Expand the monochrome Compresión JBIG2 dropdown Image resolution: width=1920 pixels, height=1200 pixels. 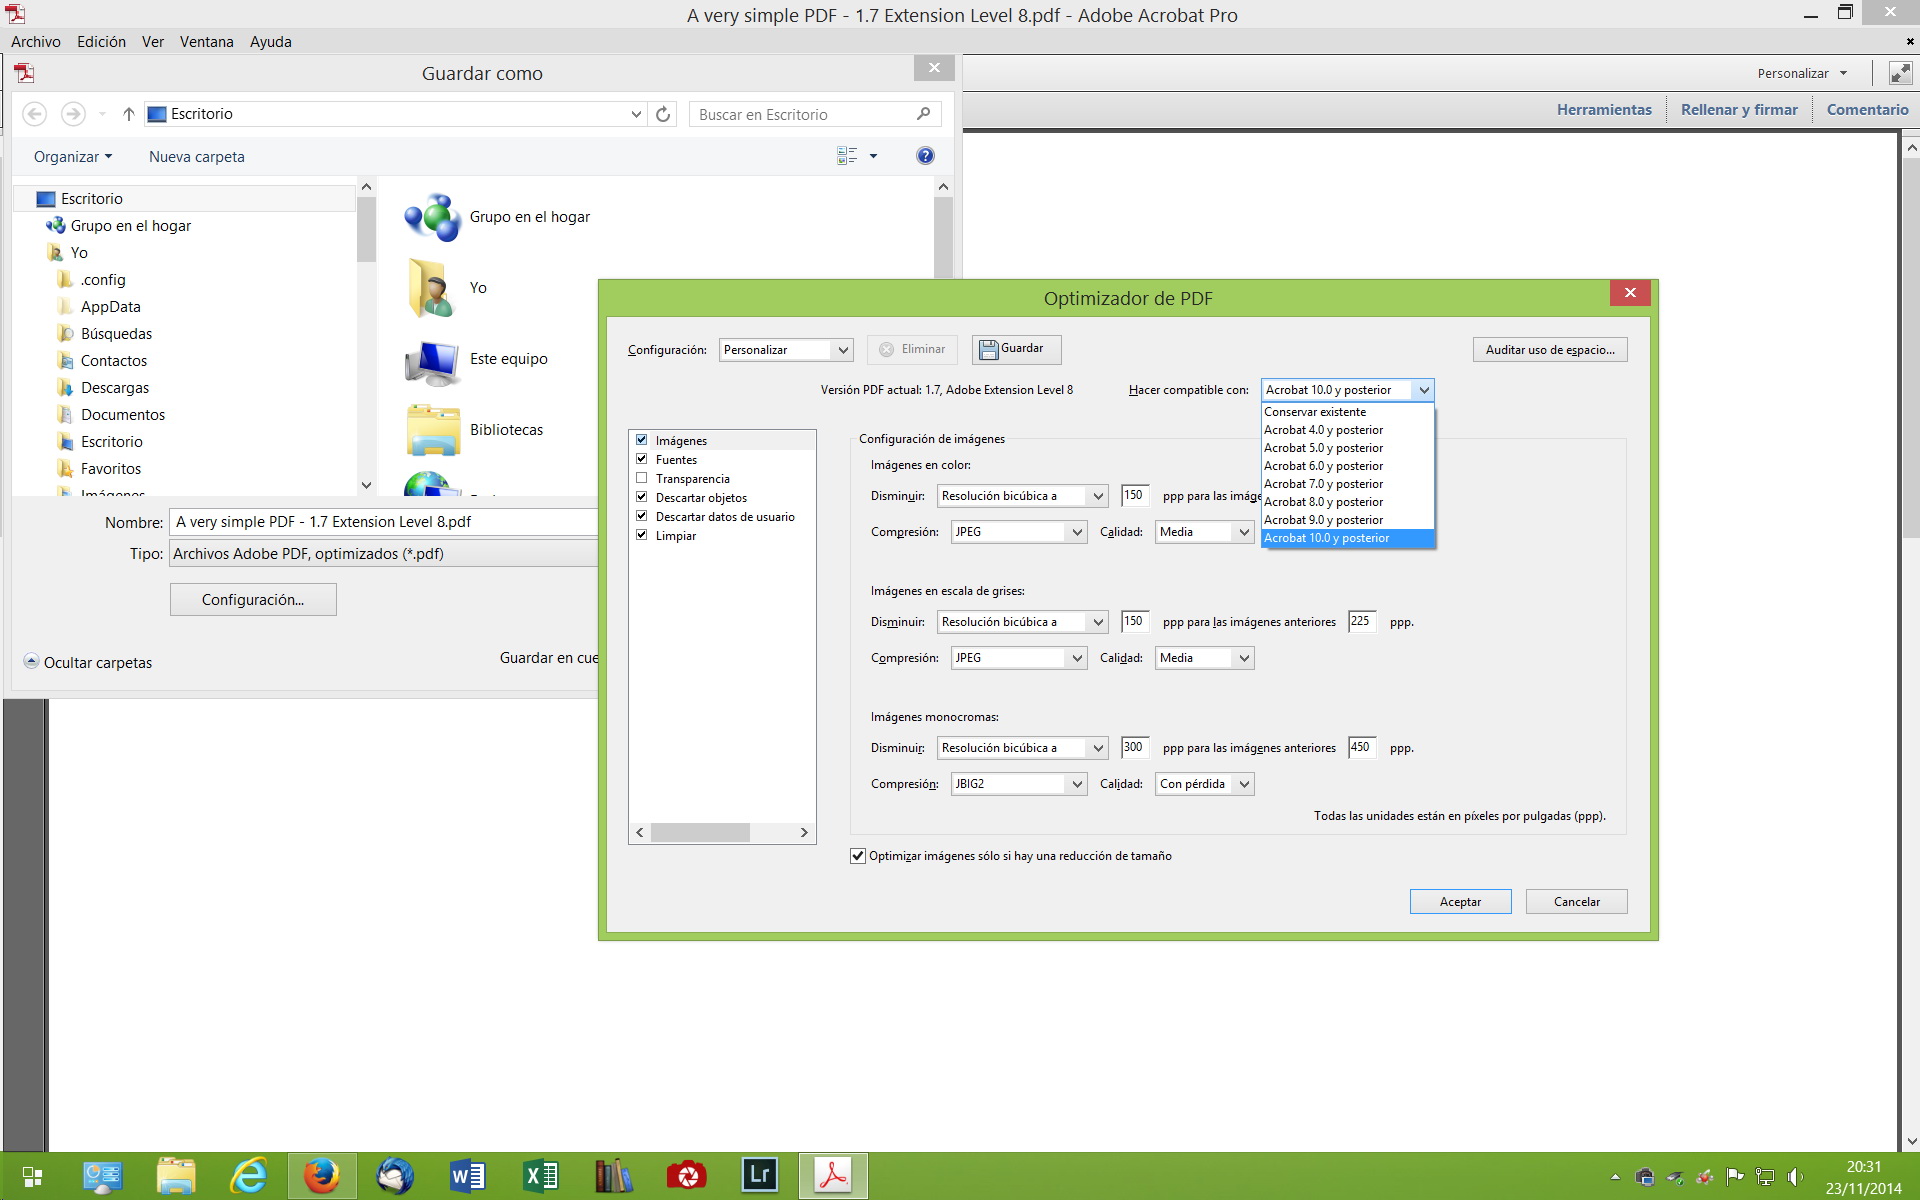click(1018, 784)
